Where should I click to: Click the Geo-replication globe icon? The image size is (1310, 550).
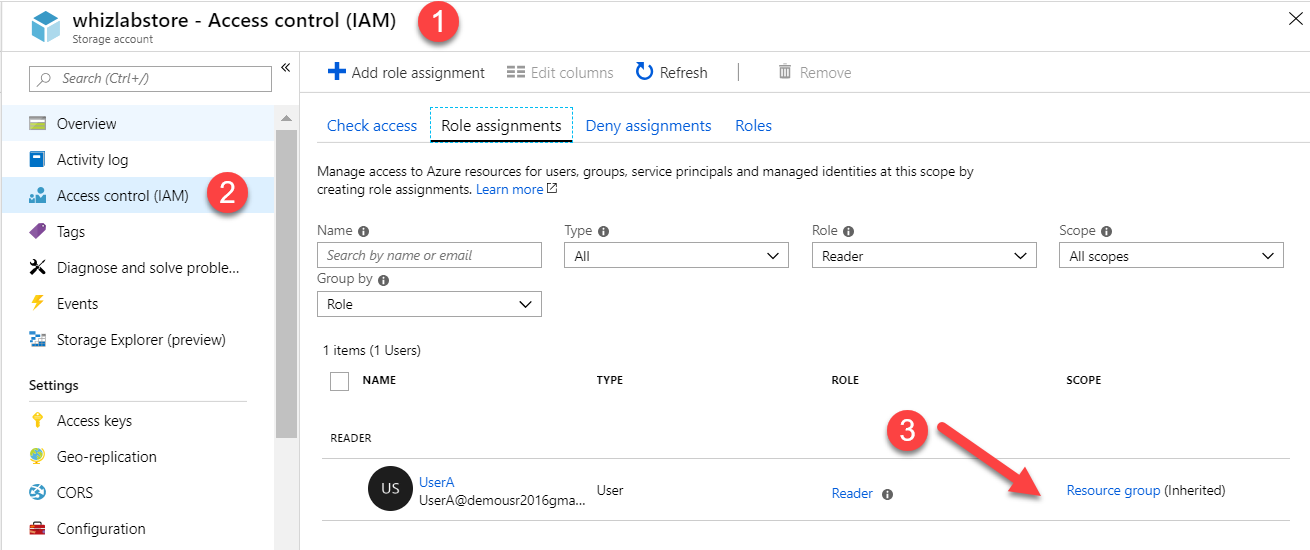tap(38, 457)
